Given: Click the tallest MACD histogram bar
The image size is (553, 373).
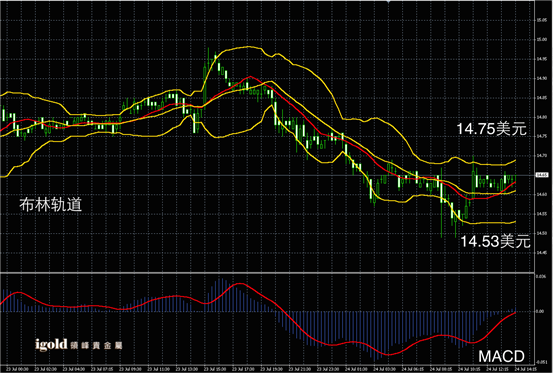Looking at the screenshot, I should [221, 295].
